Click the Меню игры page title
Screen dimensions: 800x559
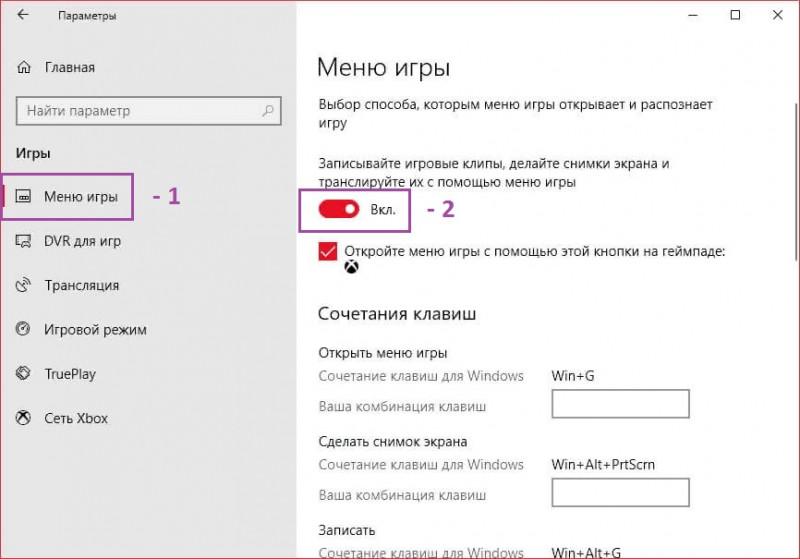click(x=384, y=68)
